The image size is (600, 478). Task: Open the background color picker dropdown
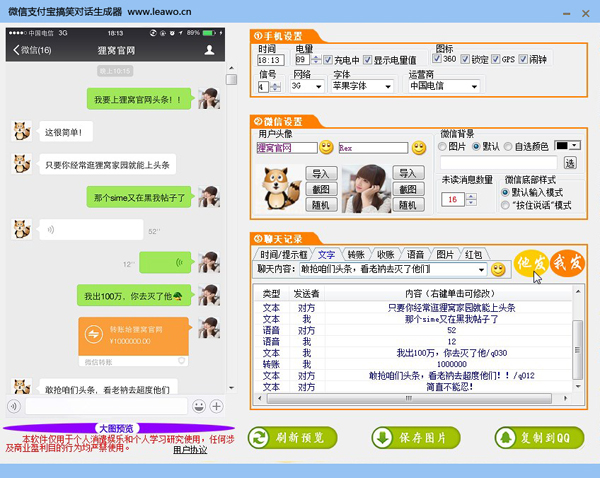point(574,145)
